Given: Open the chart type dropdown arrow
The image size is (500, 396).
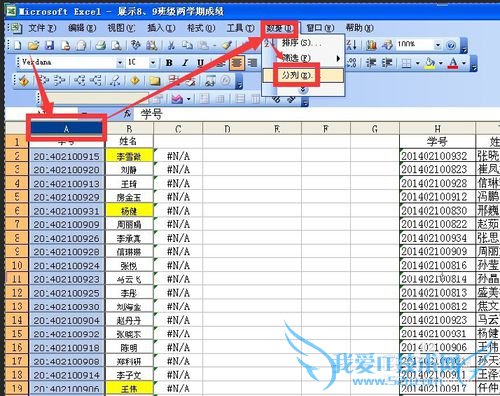Looking at the screenshot, I should pos(189,99).
